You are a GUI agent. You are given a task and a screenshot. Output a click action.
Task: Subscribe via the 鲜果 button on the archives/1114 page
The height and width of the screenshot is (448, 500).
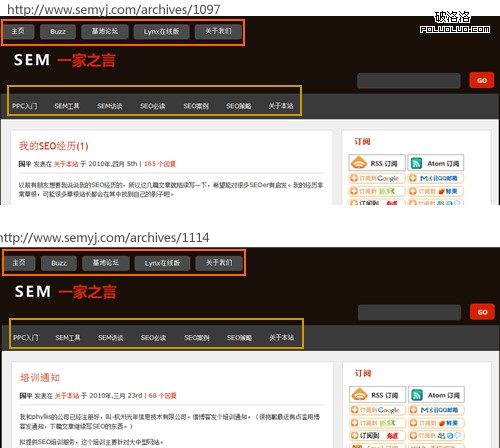coord(436,423)
